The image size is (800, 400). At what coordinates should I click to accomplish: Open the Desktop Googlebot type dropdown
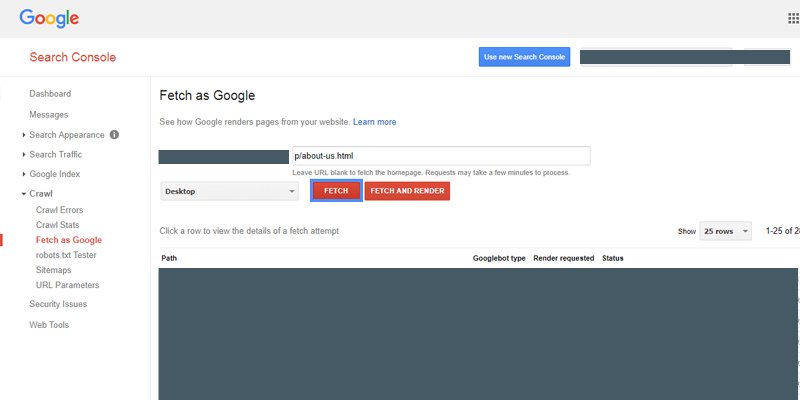coord(229,191)
